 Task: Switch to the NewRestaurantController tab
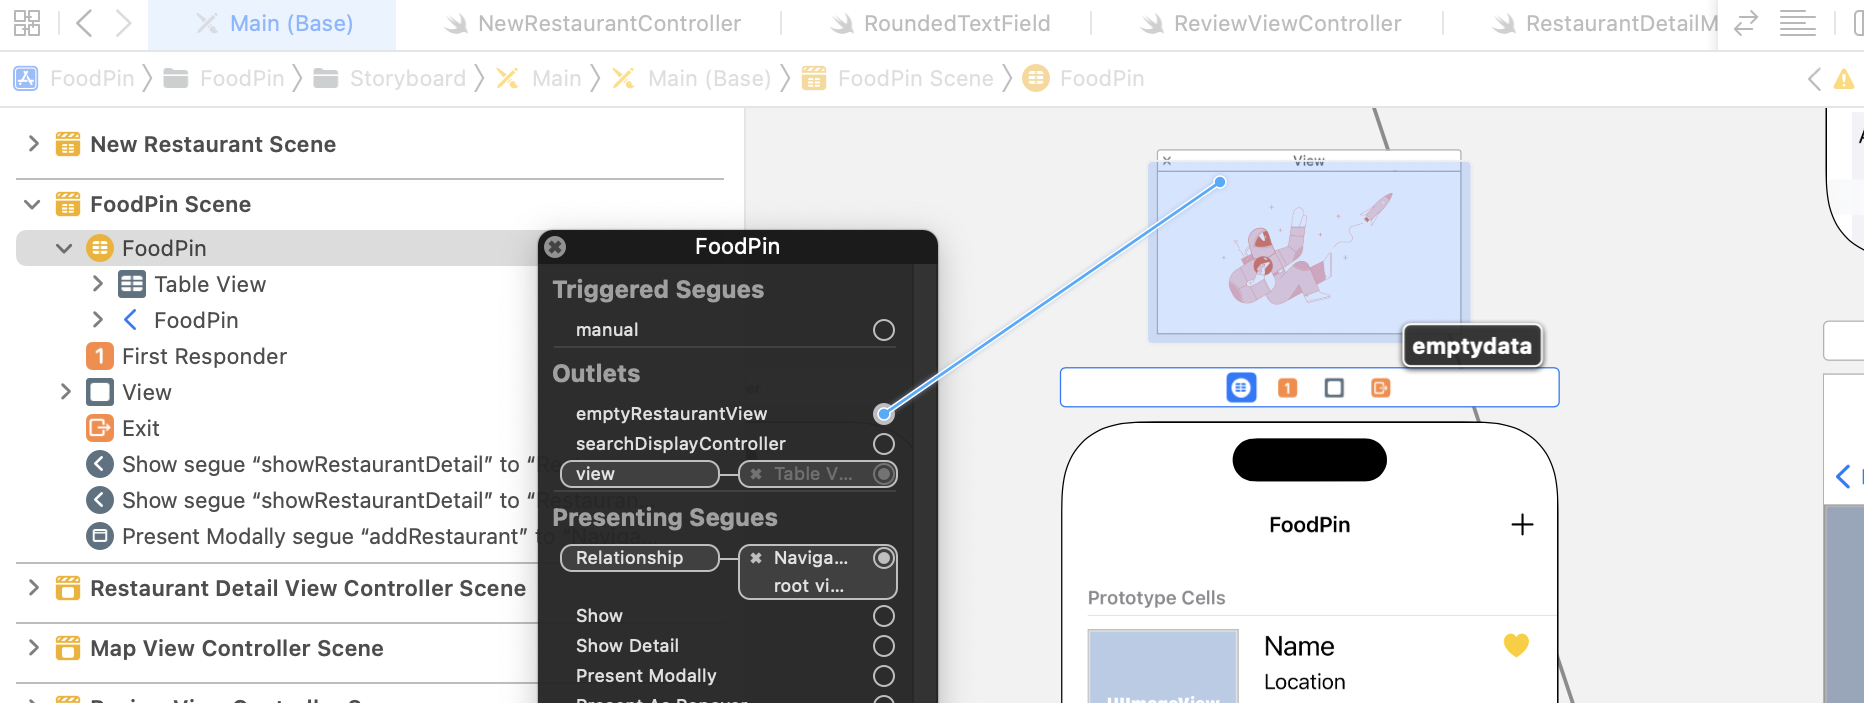click(608, 23)
